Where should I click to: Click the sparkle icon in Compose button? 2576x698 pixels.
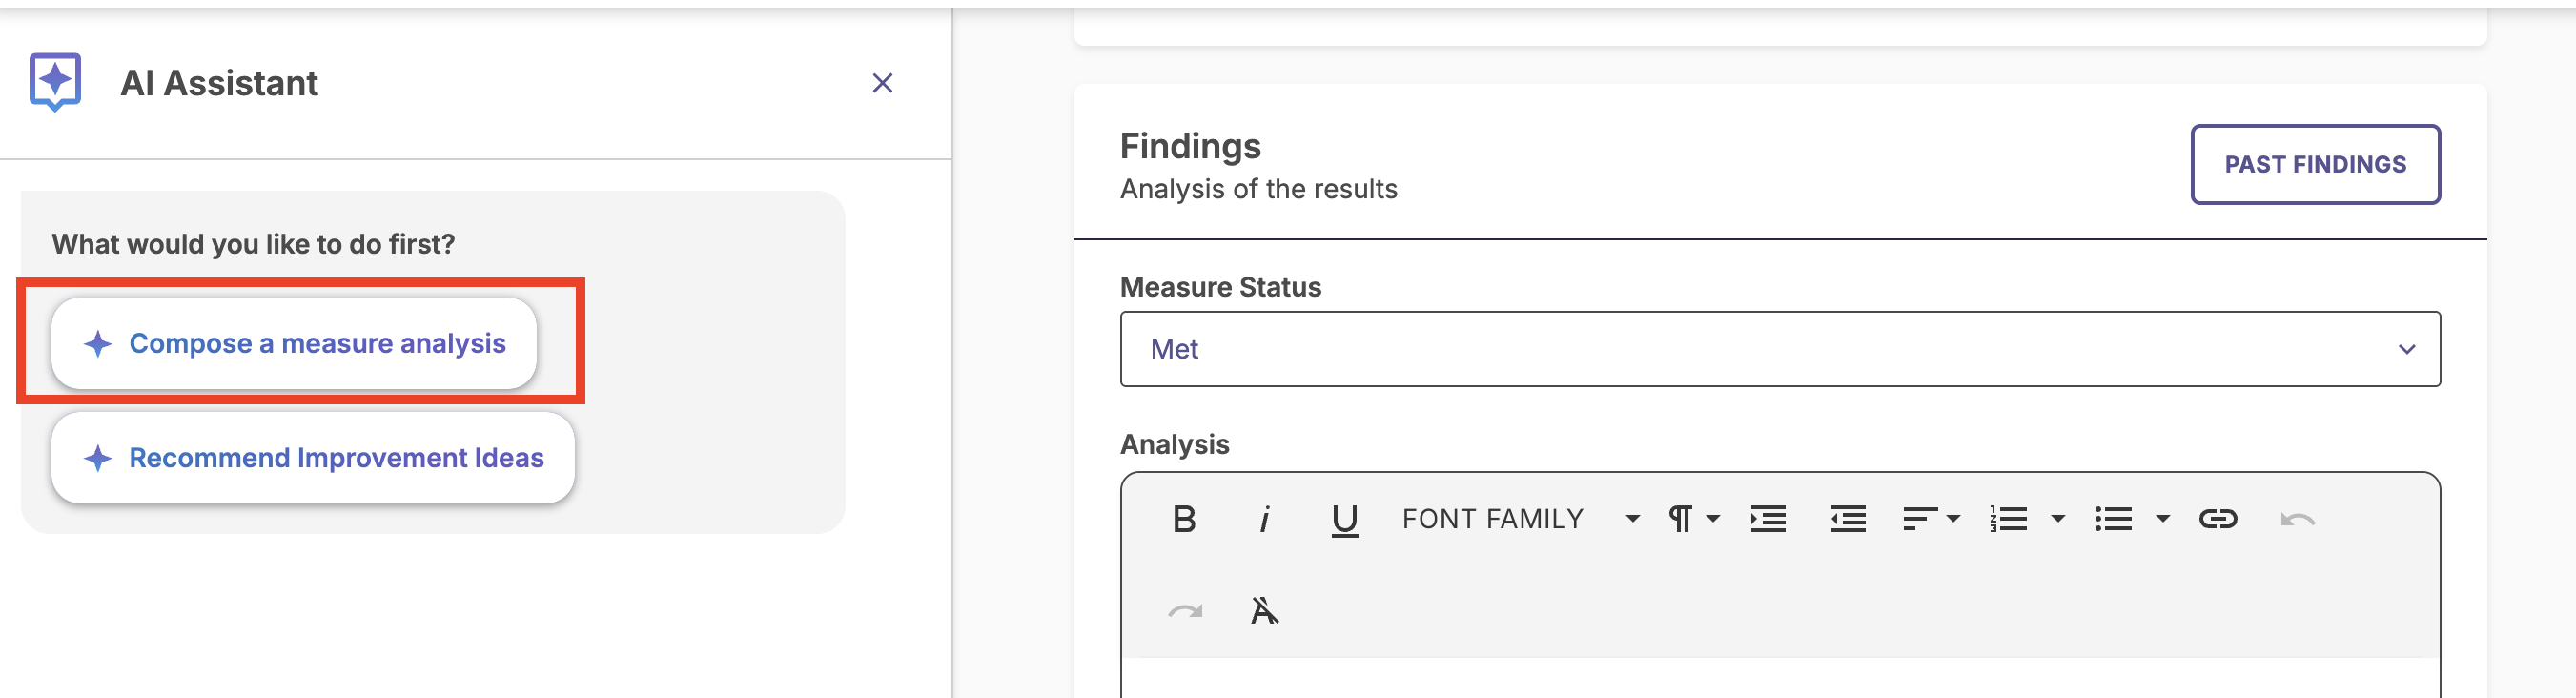click(98, 344)
